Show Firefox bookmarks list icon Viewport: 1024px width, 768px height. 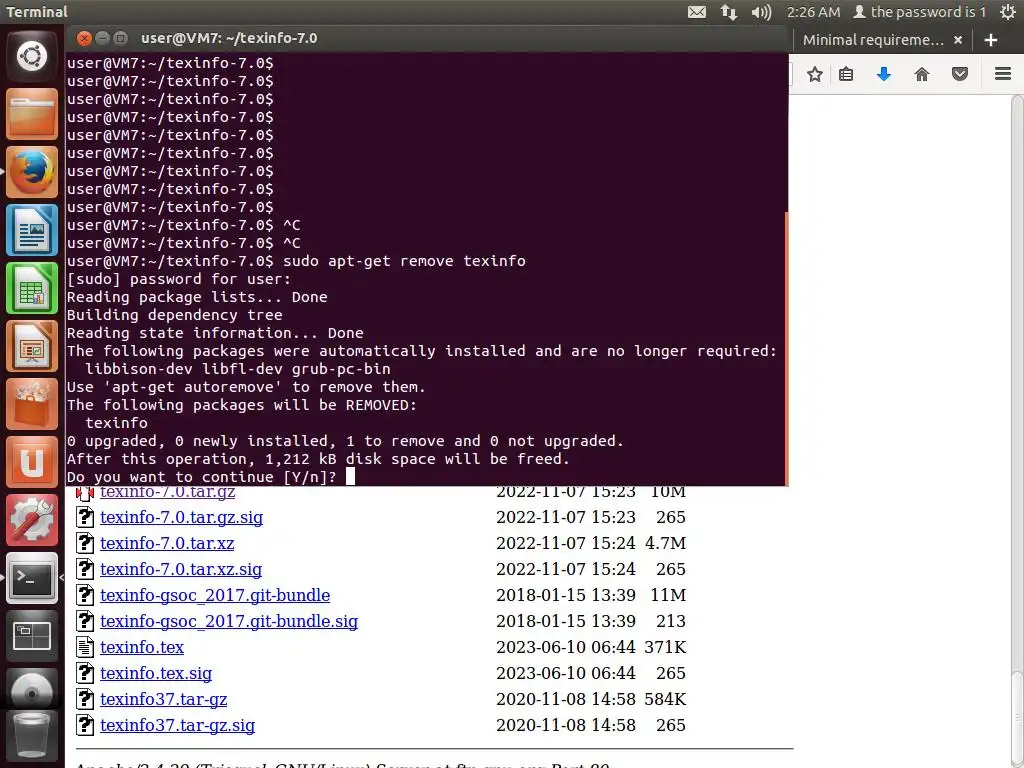click(x=846, y=74)
